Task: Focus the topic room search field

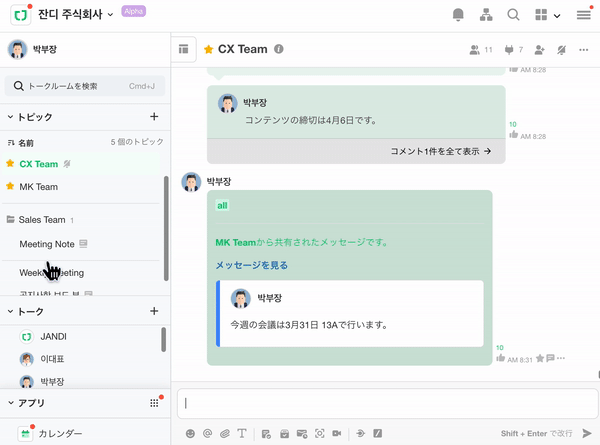Action: pyautogui.click(x=85, y=86)
